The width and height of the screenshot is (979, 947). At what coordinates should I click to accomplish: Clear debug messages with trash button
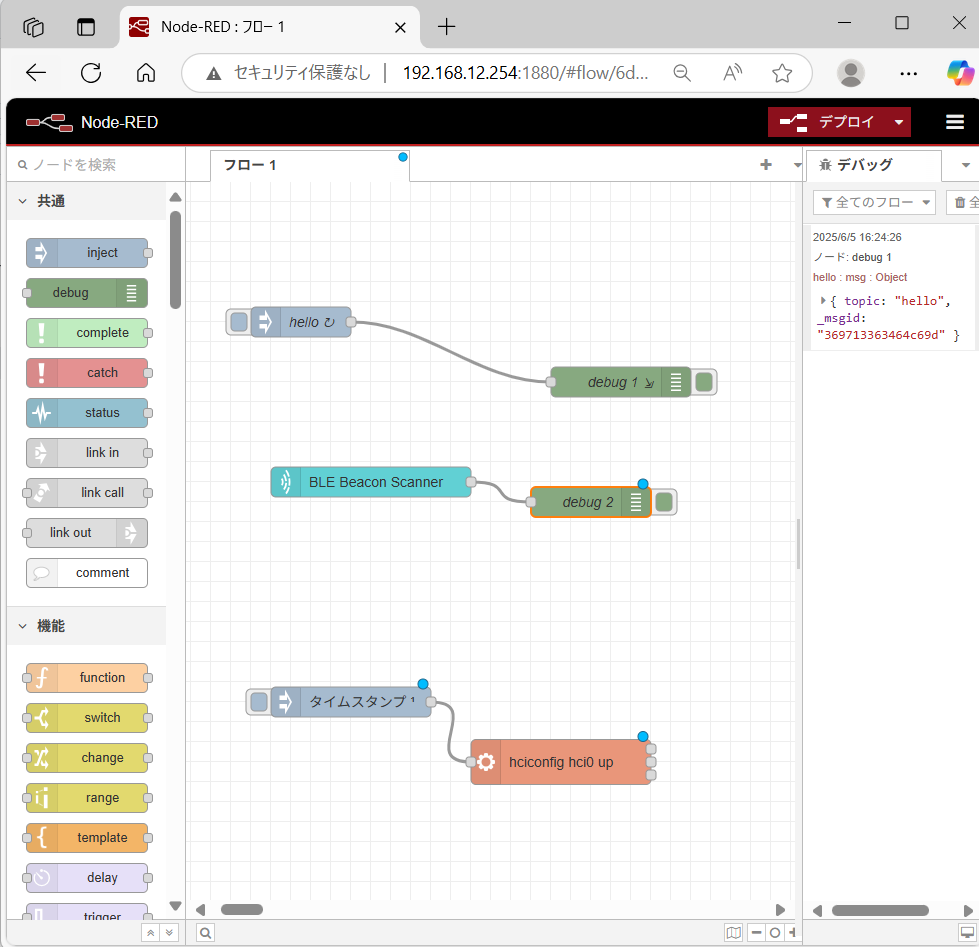coord(964,202)
